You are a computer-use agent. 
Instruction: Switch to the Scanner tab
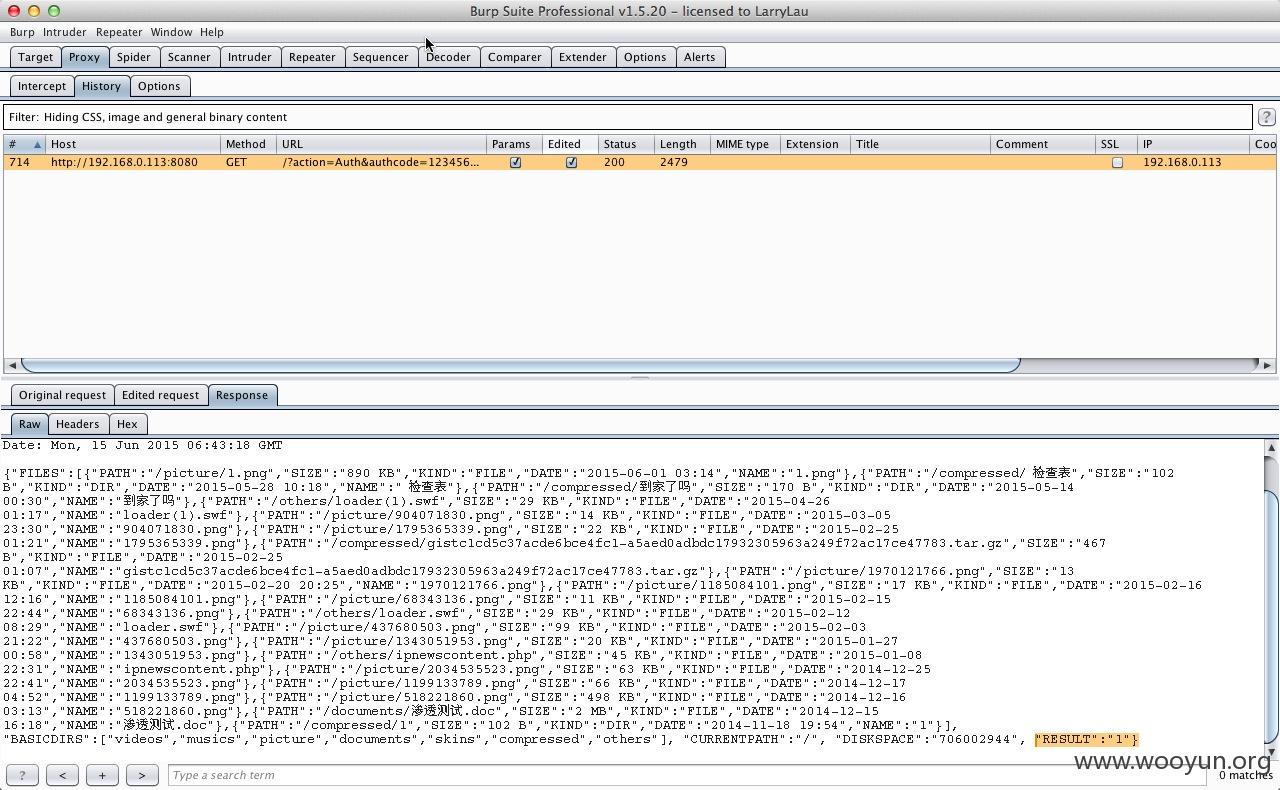(x=189, y=57)
